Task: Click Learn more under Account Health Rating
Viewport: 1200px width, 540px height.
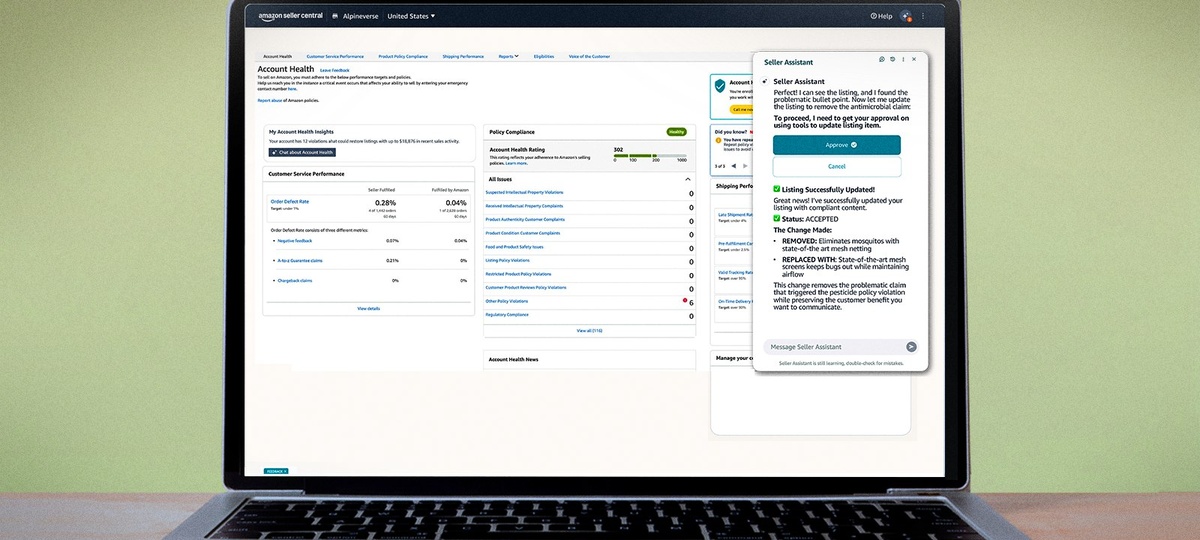Action: [x=516, y=163]
